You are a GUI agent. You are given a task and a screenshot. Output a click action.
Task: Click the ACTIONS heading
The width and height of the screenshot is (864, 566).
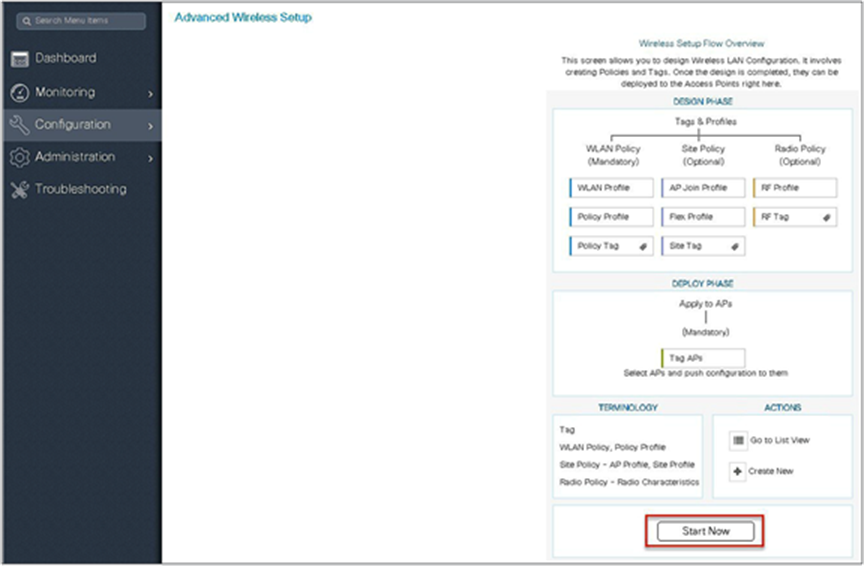[x=782, y=408]
